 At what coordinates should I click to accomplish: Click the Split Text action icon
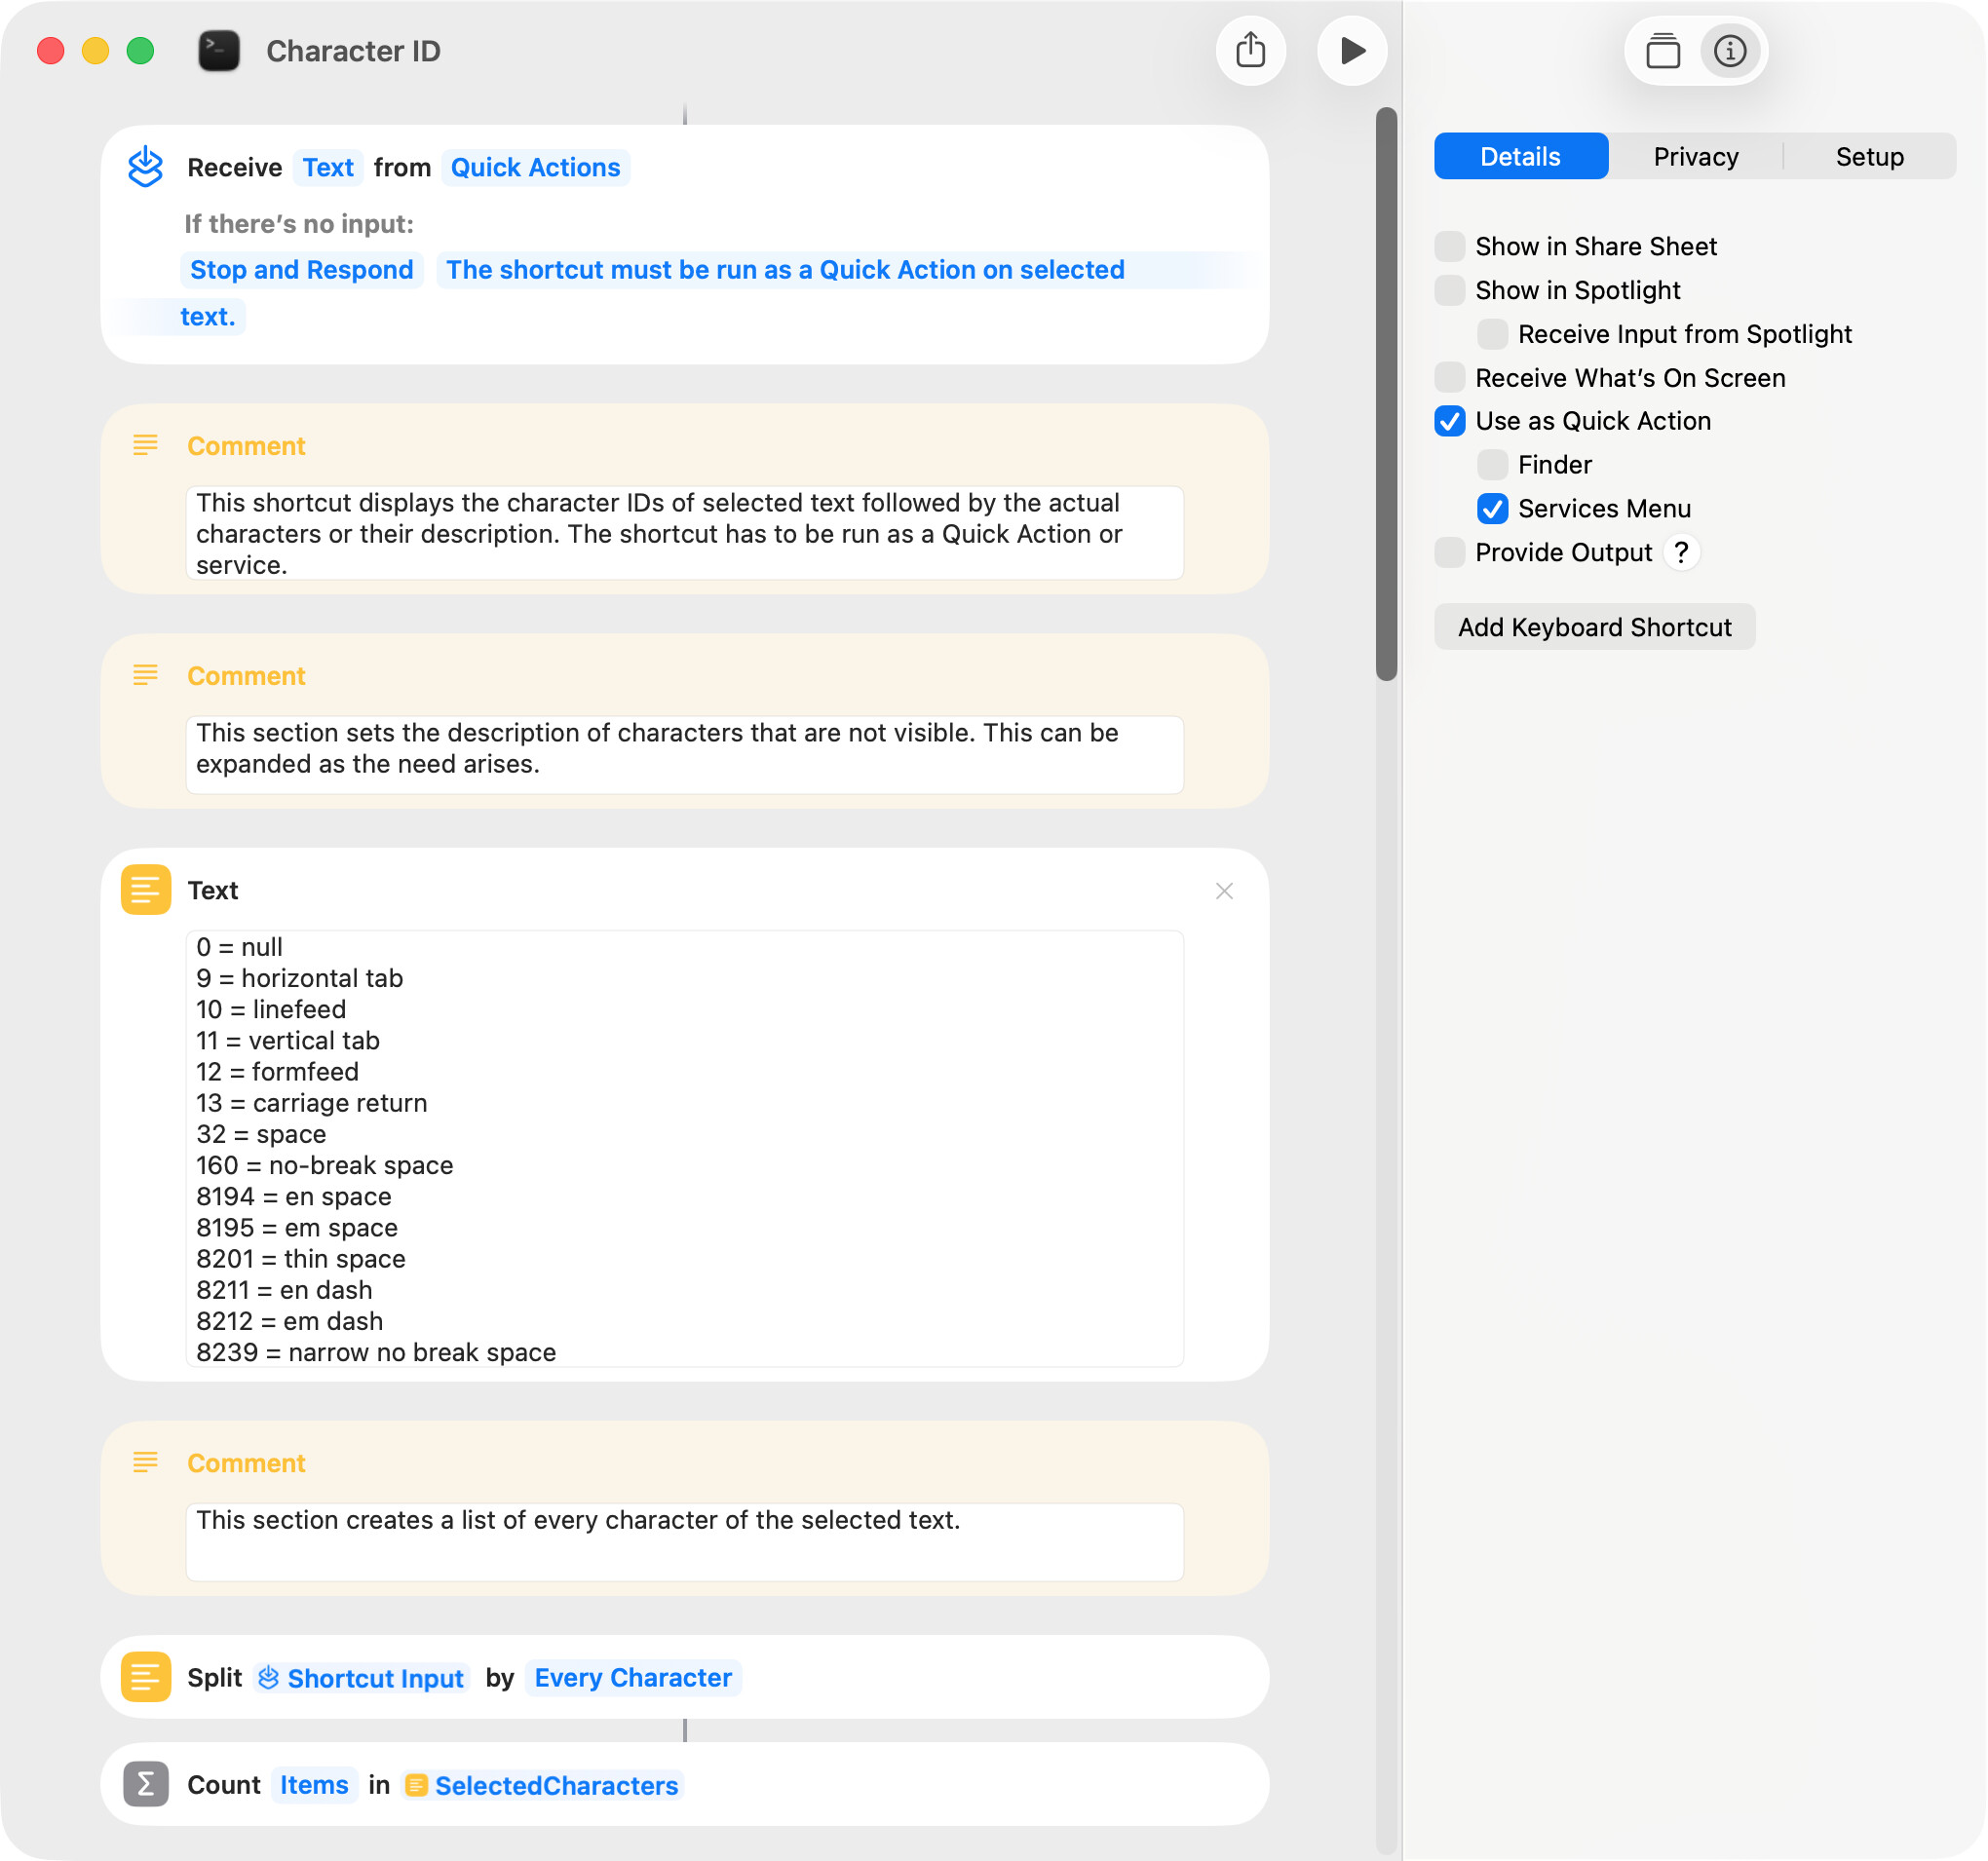(x=146, y=1677)
